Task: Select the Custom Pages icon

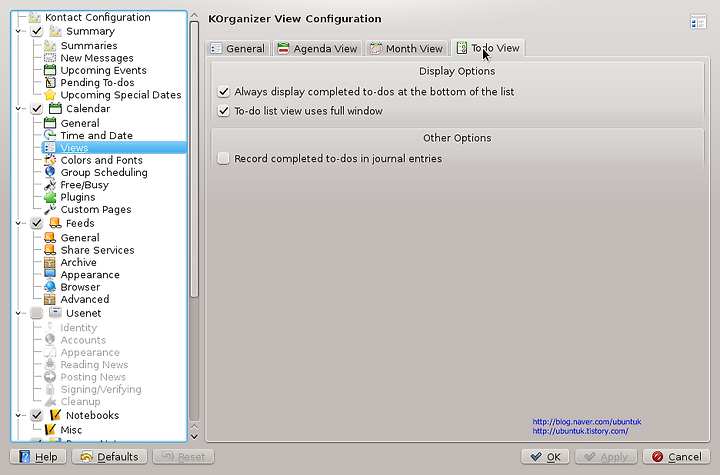Action: (x=50, y=209)
